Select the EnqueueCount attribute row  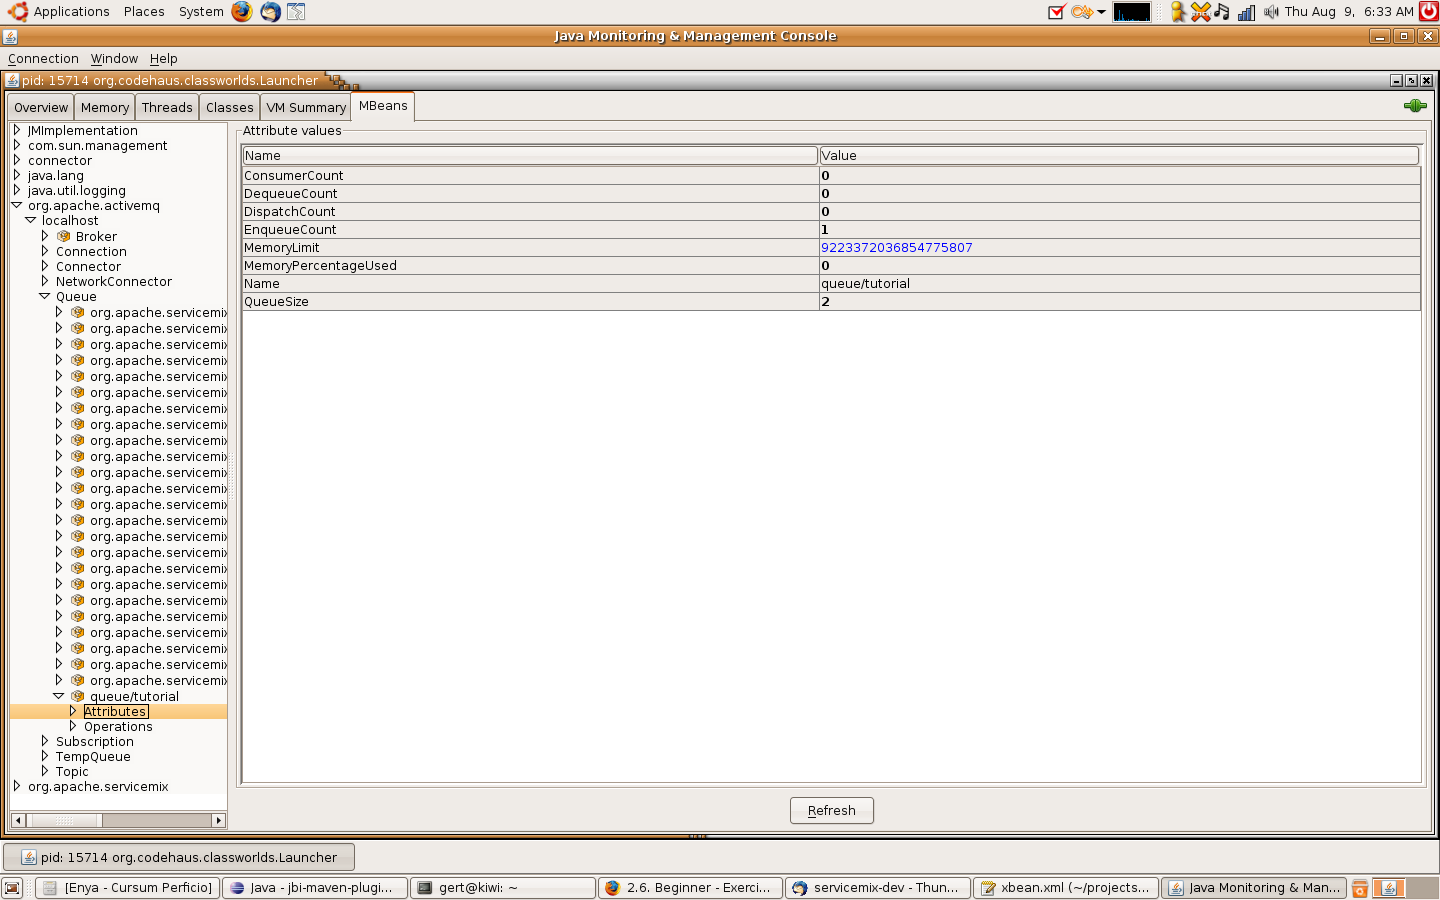pos(831,230)
